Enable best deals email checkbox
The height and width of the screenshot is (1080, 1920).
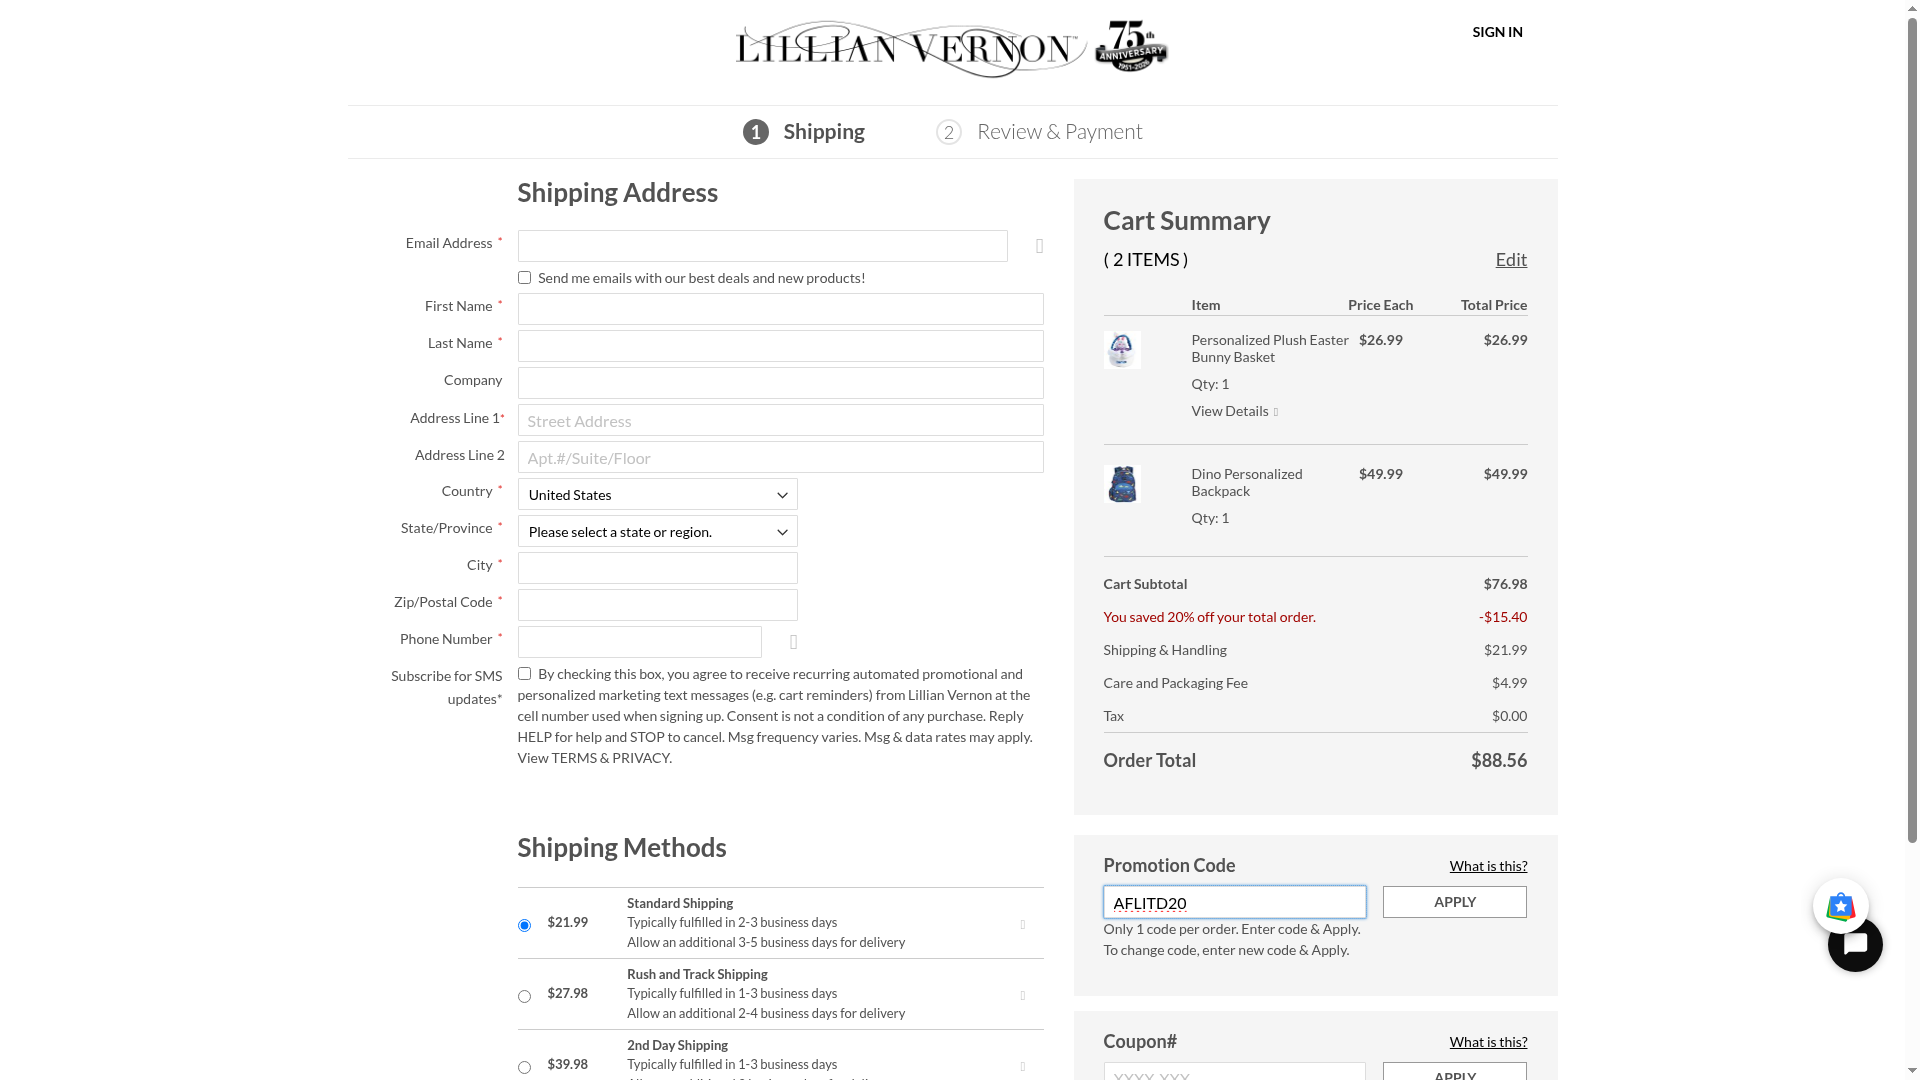click(524, 278)
